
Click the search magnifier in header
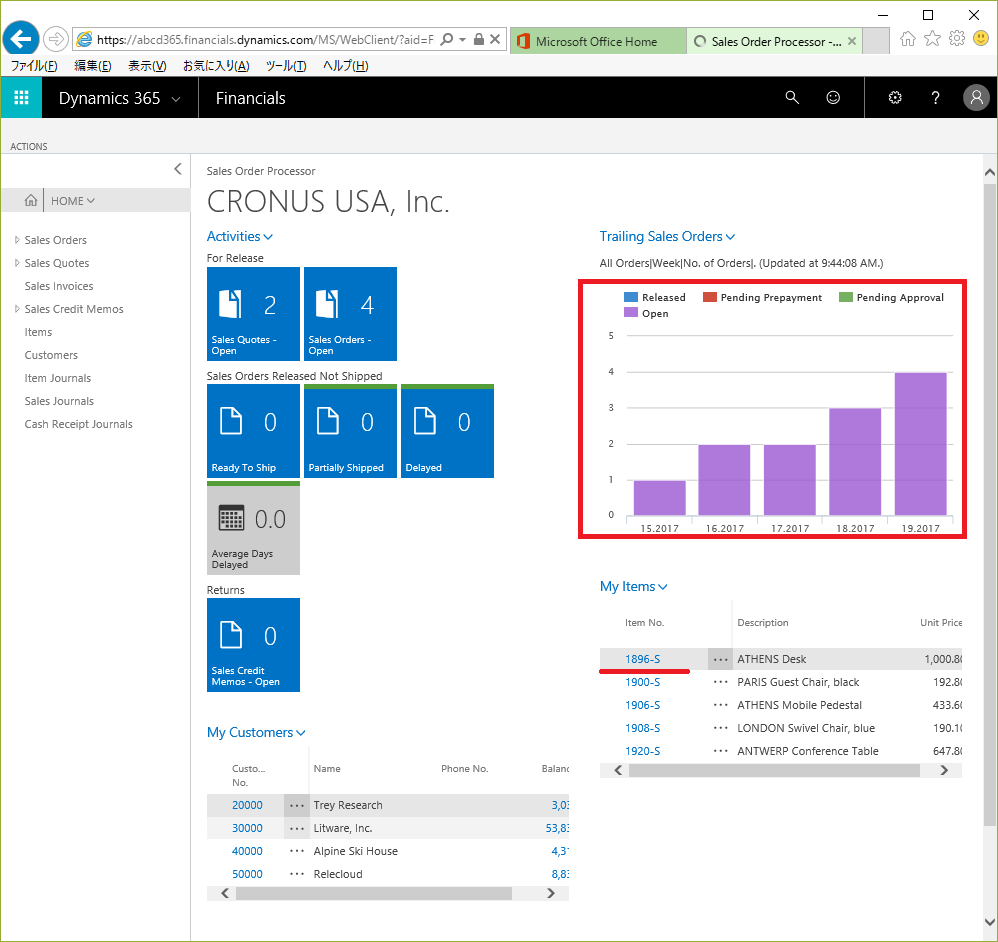(x=792, y=97)
